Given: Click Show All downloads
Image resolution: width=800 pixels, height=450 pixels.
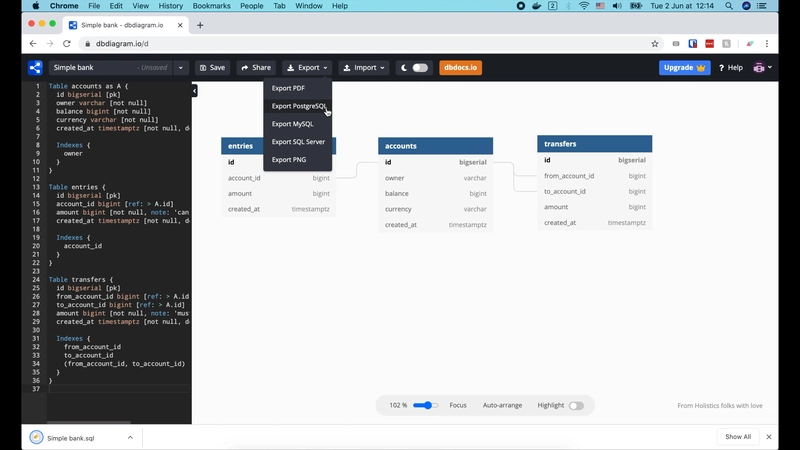Looking at the screenshot, I should [x=738, y=437].
